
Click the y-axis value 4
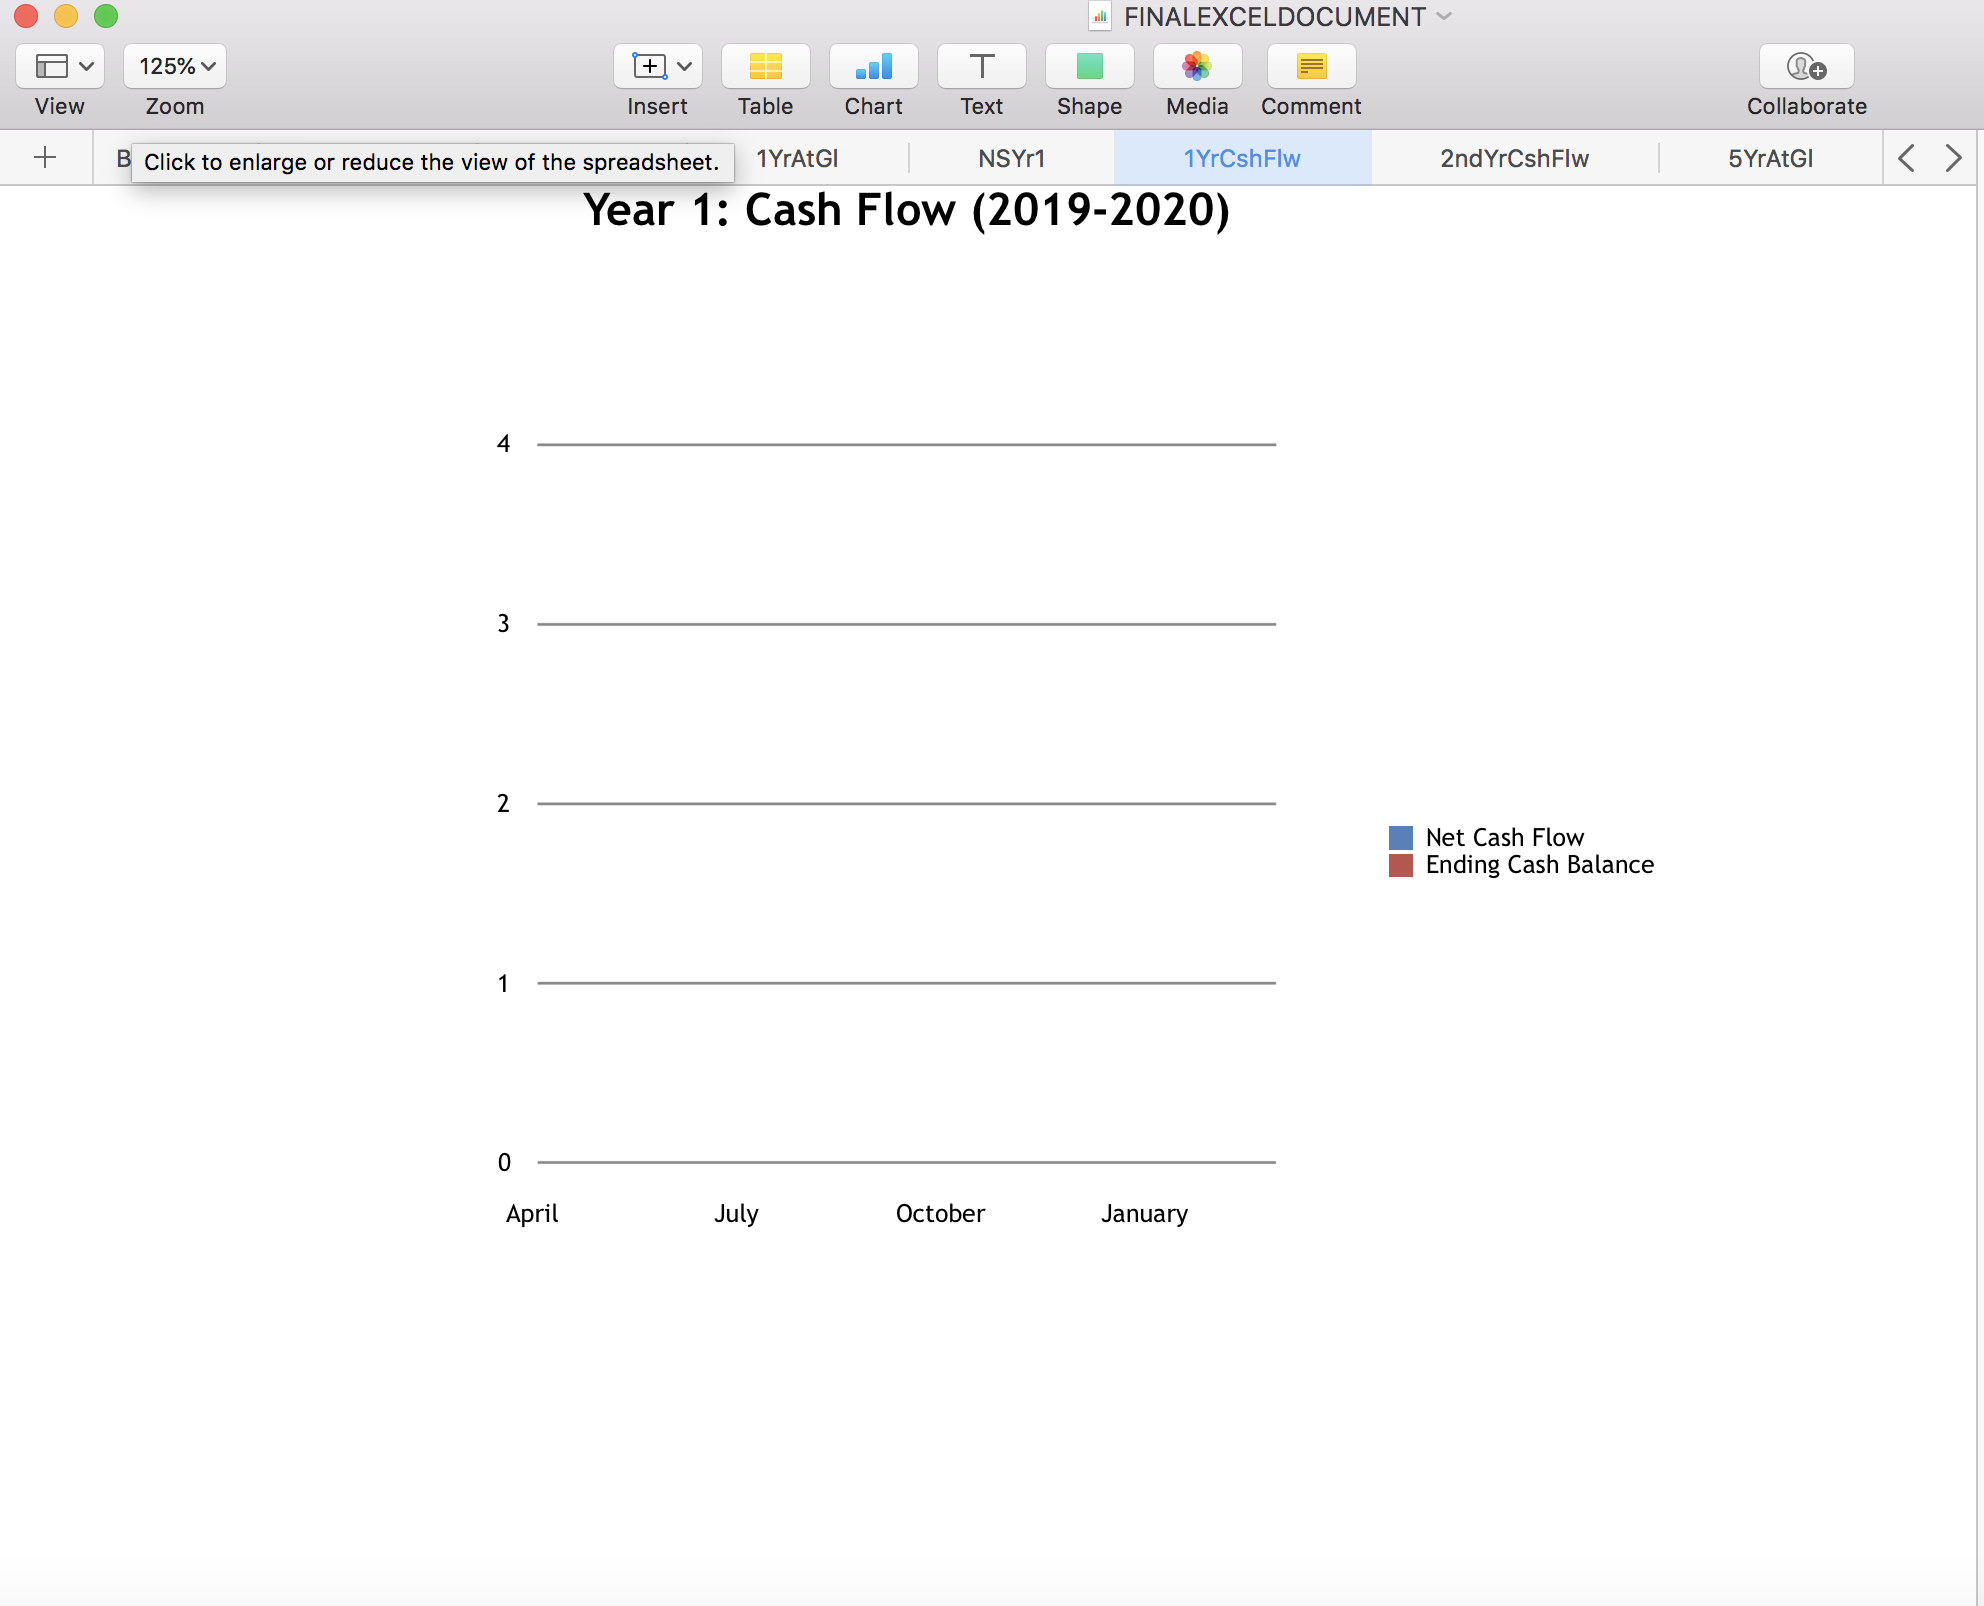click(x=503, y=444)
